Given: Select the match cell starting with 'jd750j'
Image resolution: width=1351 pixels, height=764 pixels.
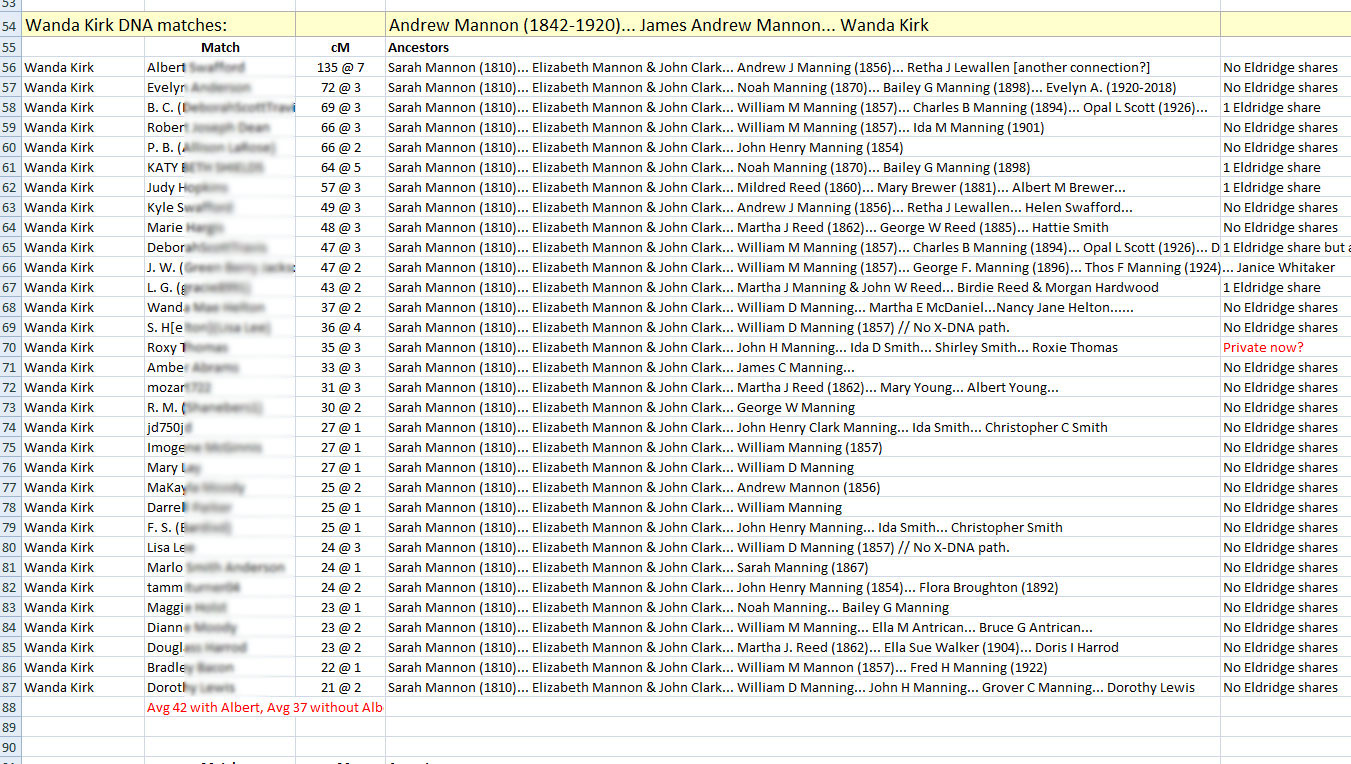Looking at the screenshot, I should coord(220,427).
